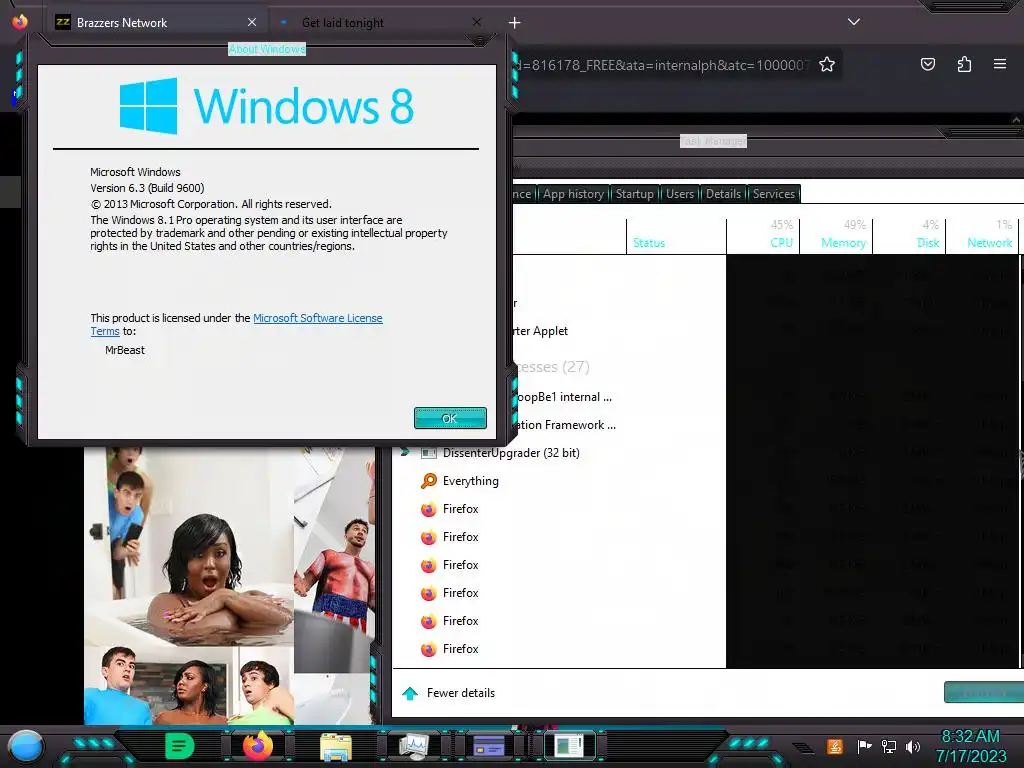Click the Save to Pocket icon
Image resolution: width=1024 pixels, height=768 pixels.
(927, 64)
